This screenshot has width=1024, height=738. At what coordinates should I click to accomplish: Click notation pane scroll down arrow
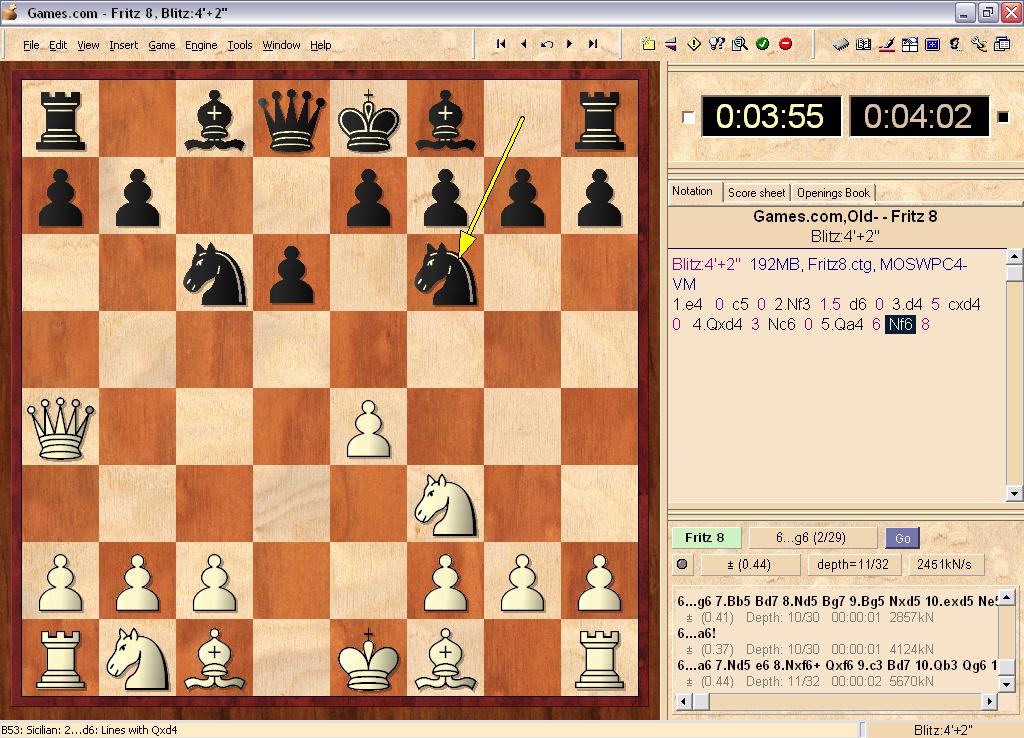(x=1014, y=494)
